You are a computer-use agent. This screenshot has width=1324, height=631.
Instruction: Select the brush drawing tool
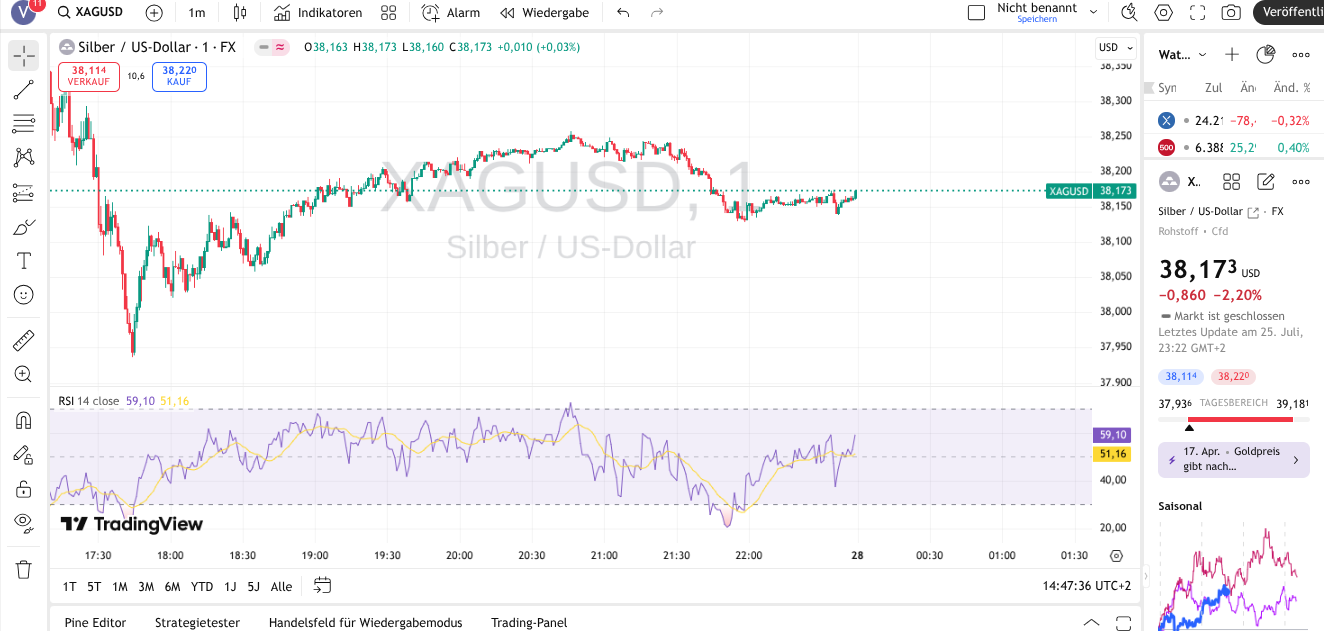[x=24, y=227]
